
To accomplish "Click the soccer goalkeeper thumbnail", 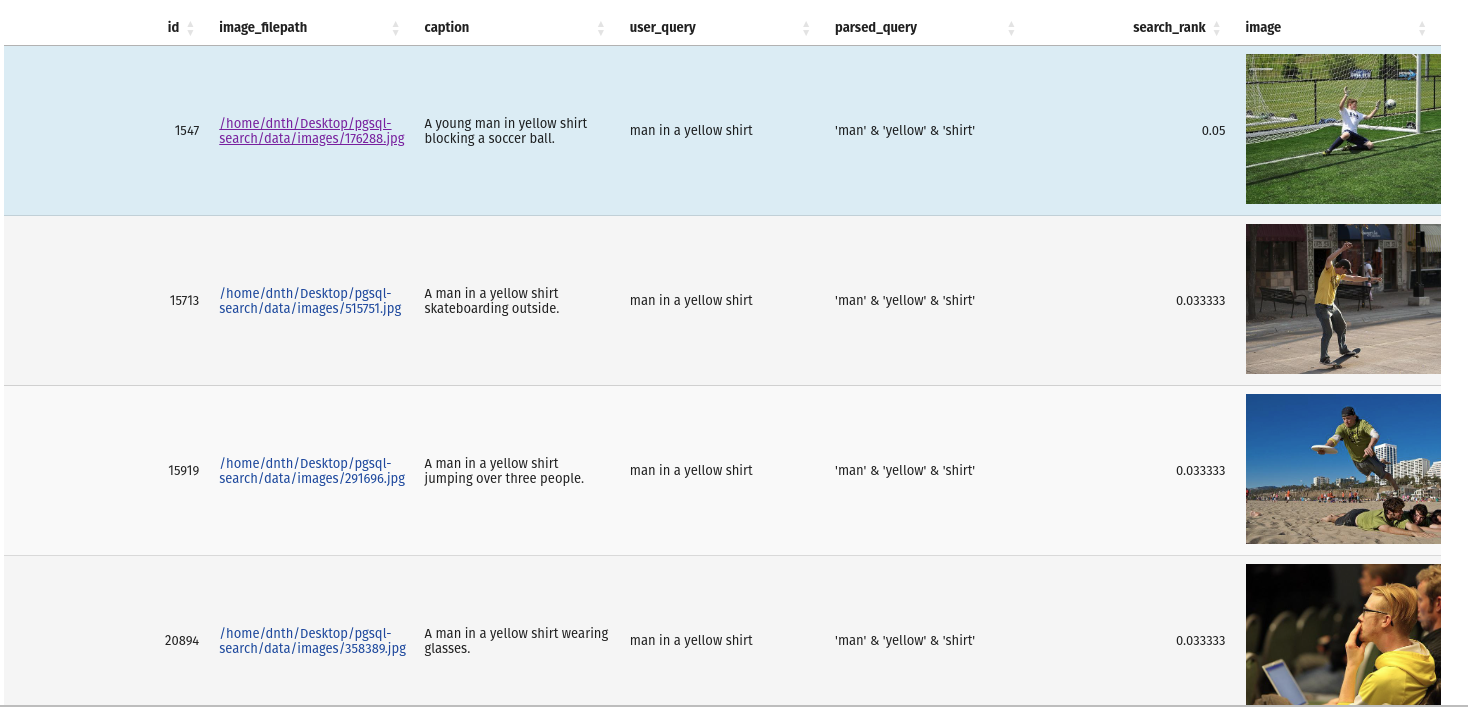I will (1342, 129).
